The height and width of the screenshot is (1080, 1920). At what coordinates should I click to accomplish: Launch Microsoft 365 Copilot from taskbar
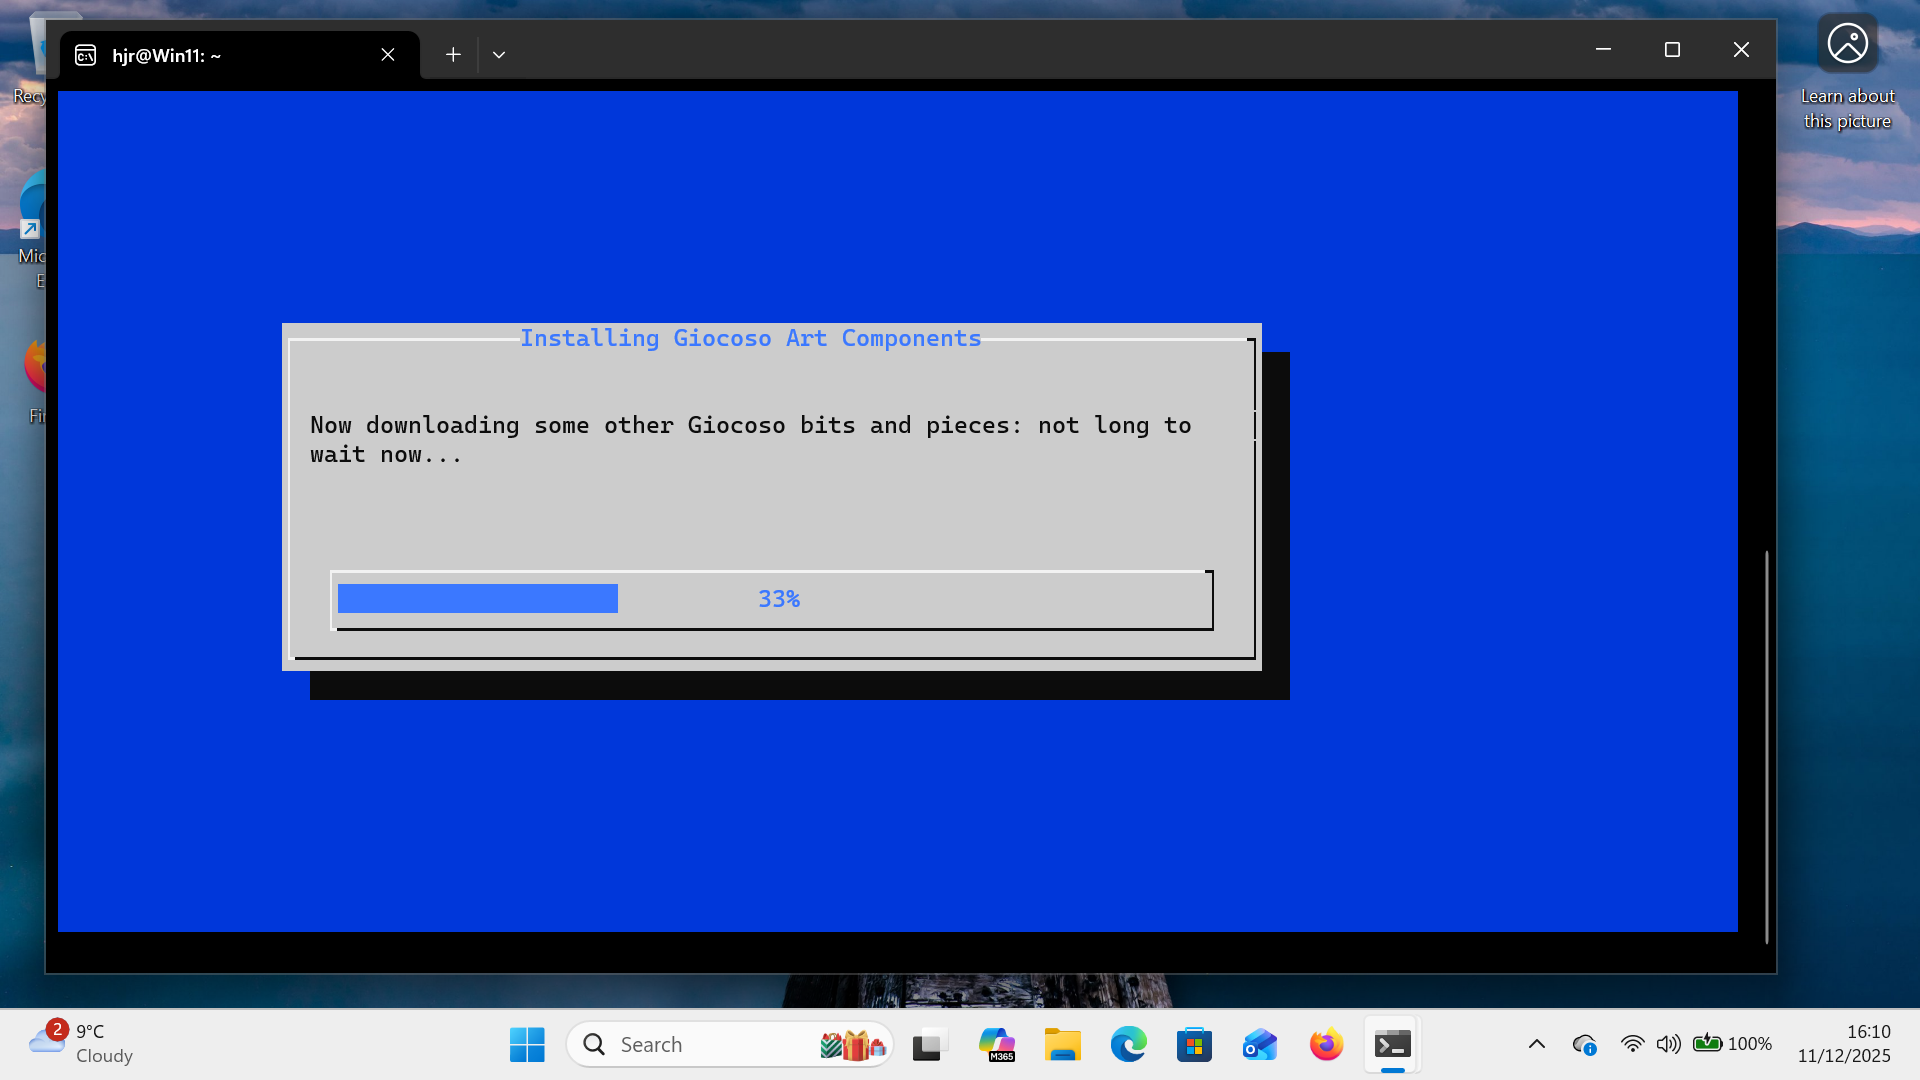click(x=996, y=1045)
